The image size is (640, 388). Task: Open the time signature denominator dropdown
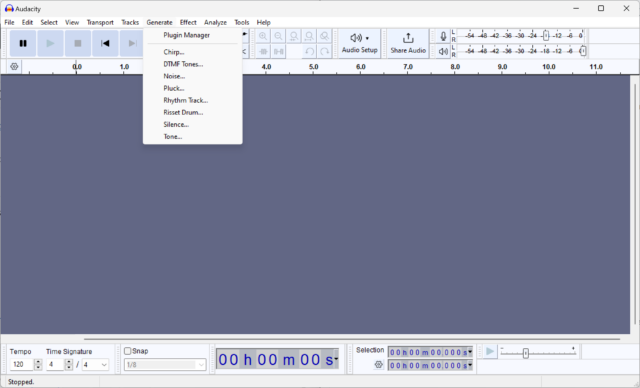(x=95, y=364)
